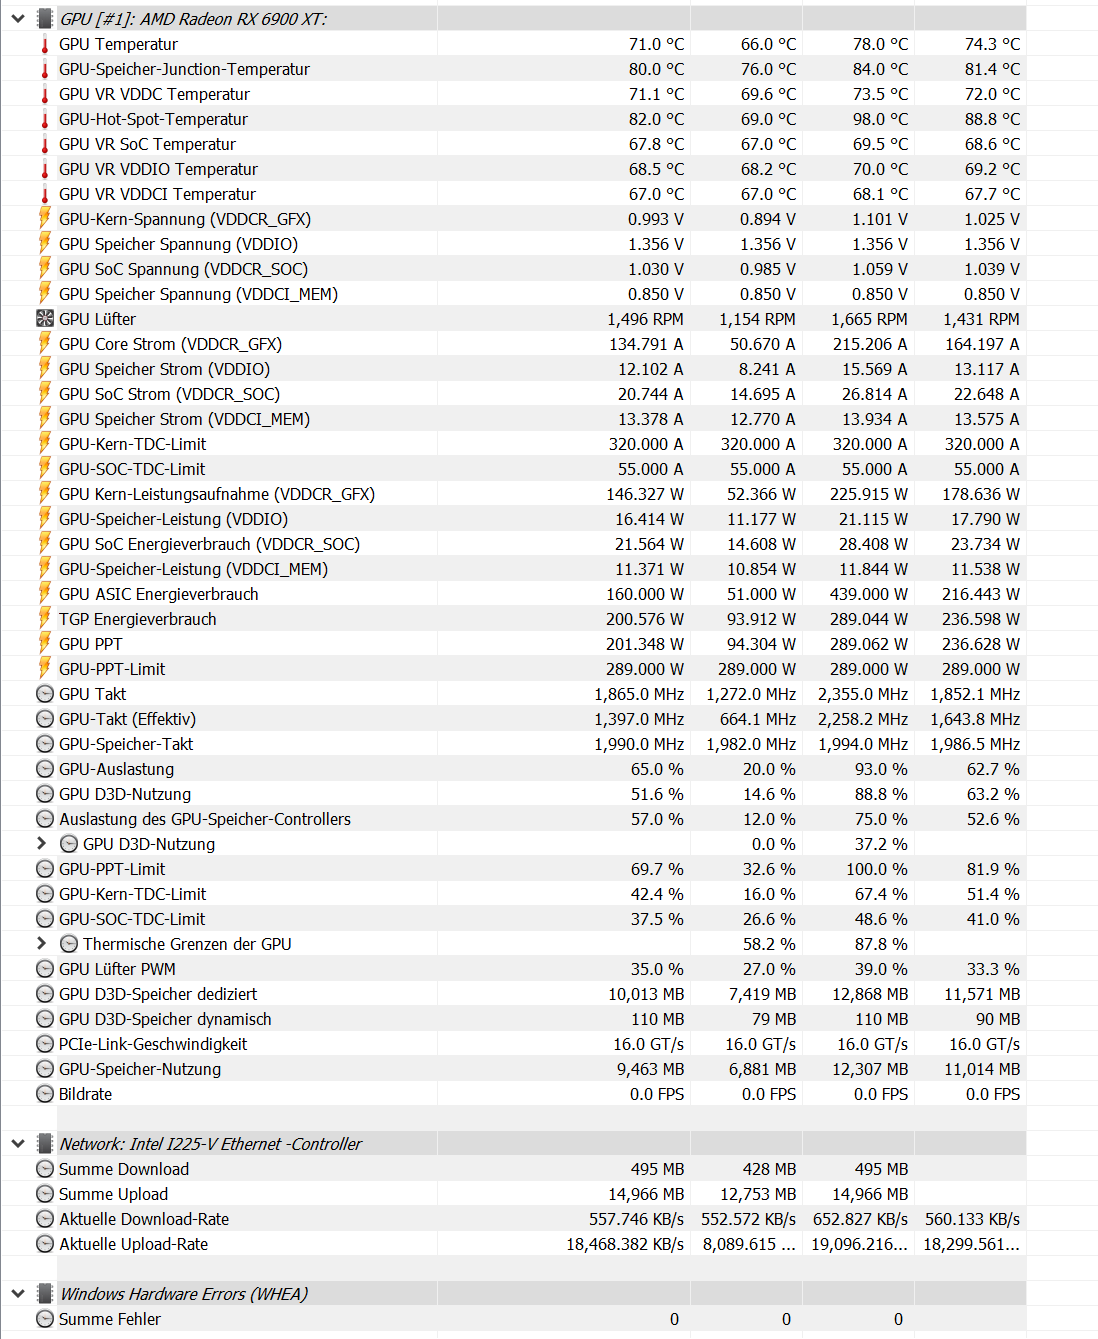The image size is (1098, 1339).
Task: Click gauge icon for GPU Lüfter PWM
Action: pos(45,969)
